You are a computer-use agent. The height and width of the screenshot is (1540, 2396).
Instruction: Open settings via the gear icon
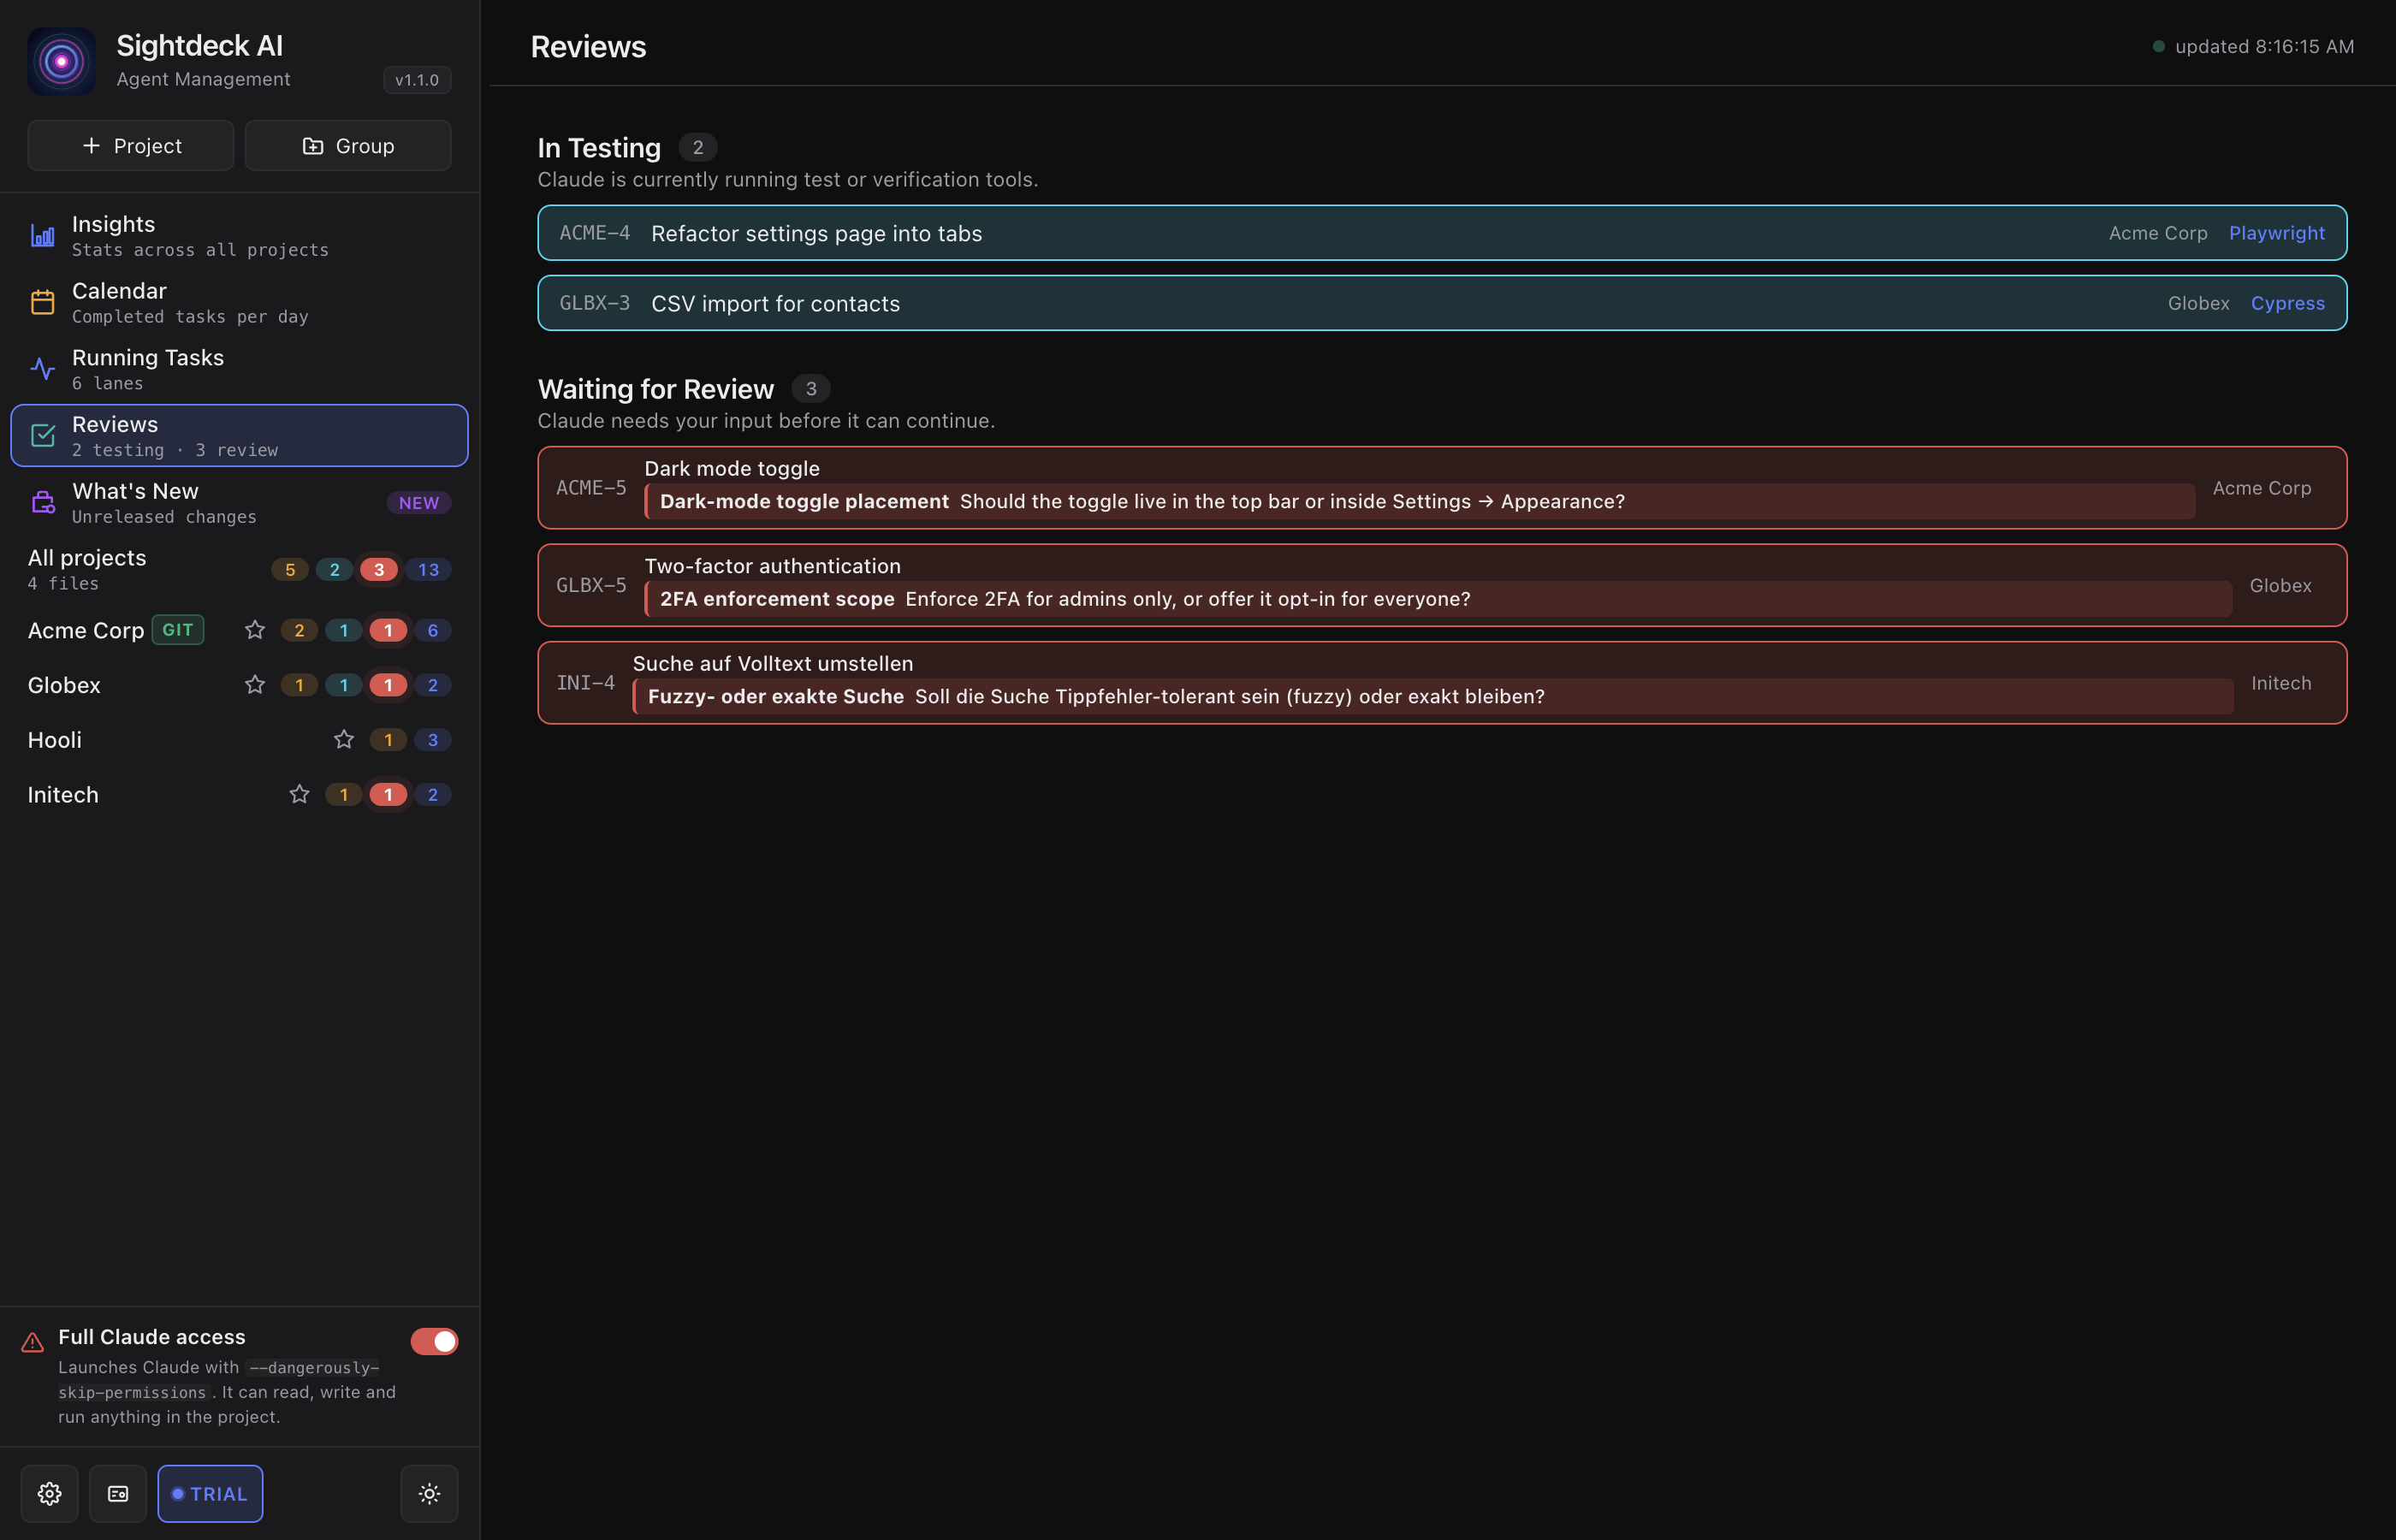click(x=49, y=1494)
